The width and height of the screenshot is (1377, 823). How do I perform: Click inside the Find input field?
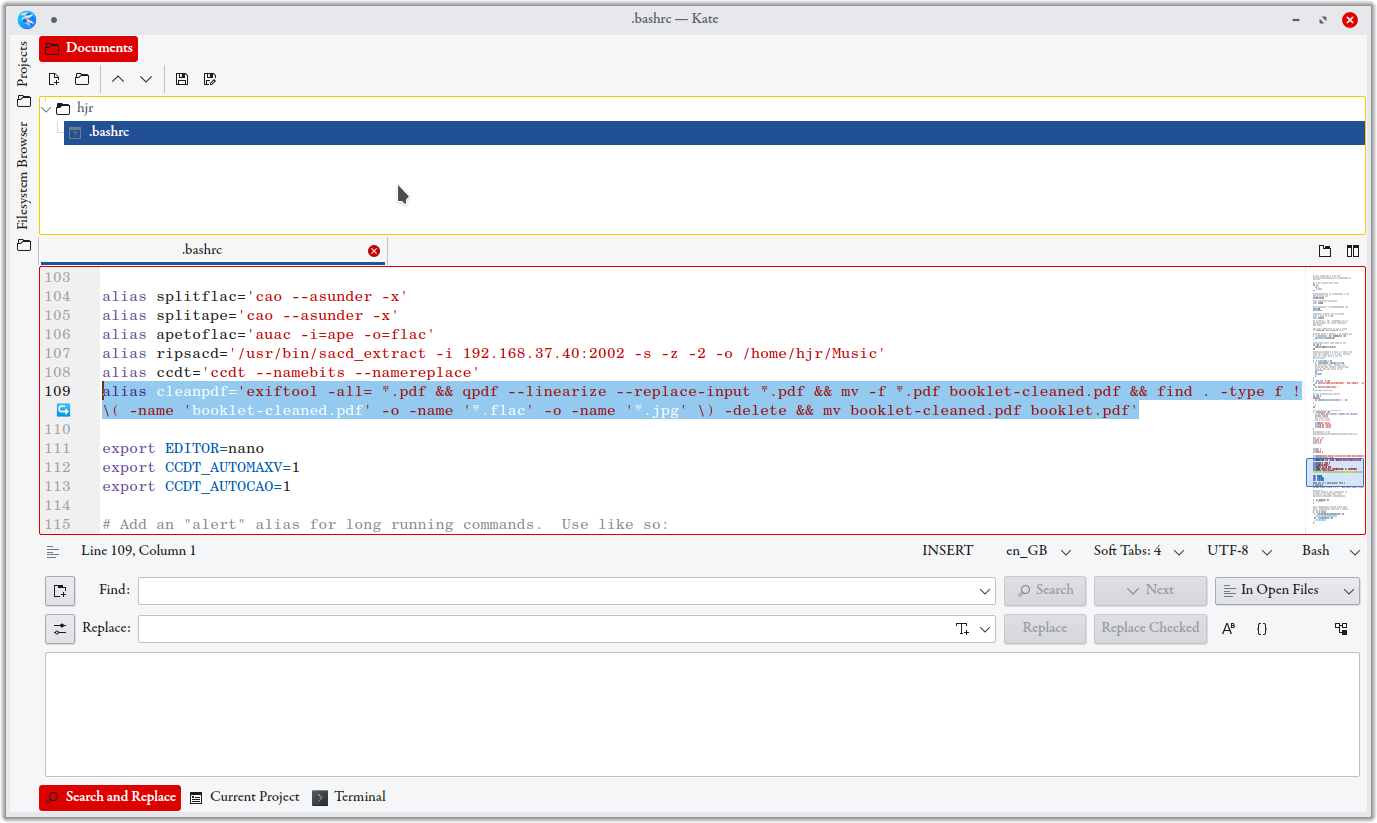(x=560, y=590)
